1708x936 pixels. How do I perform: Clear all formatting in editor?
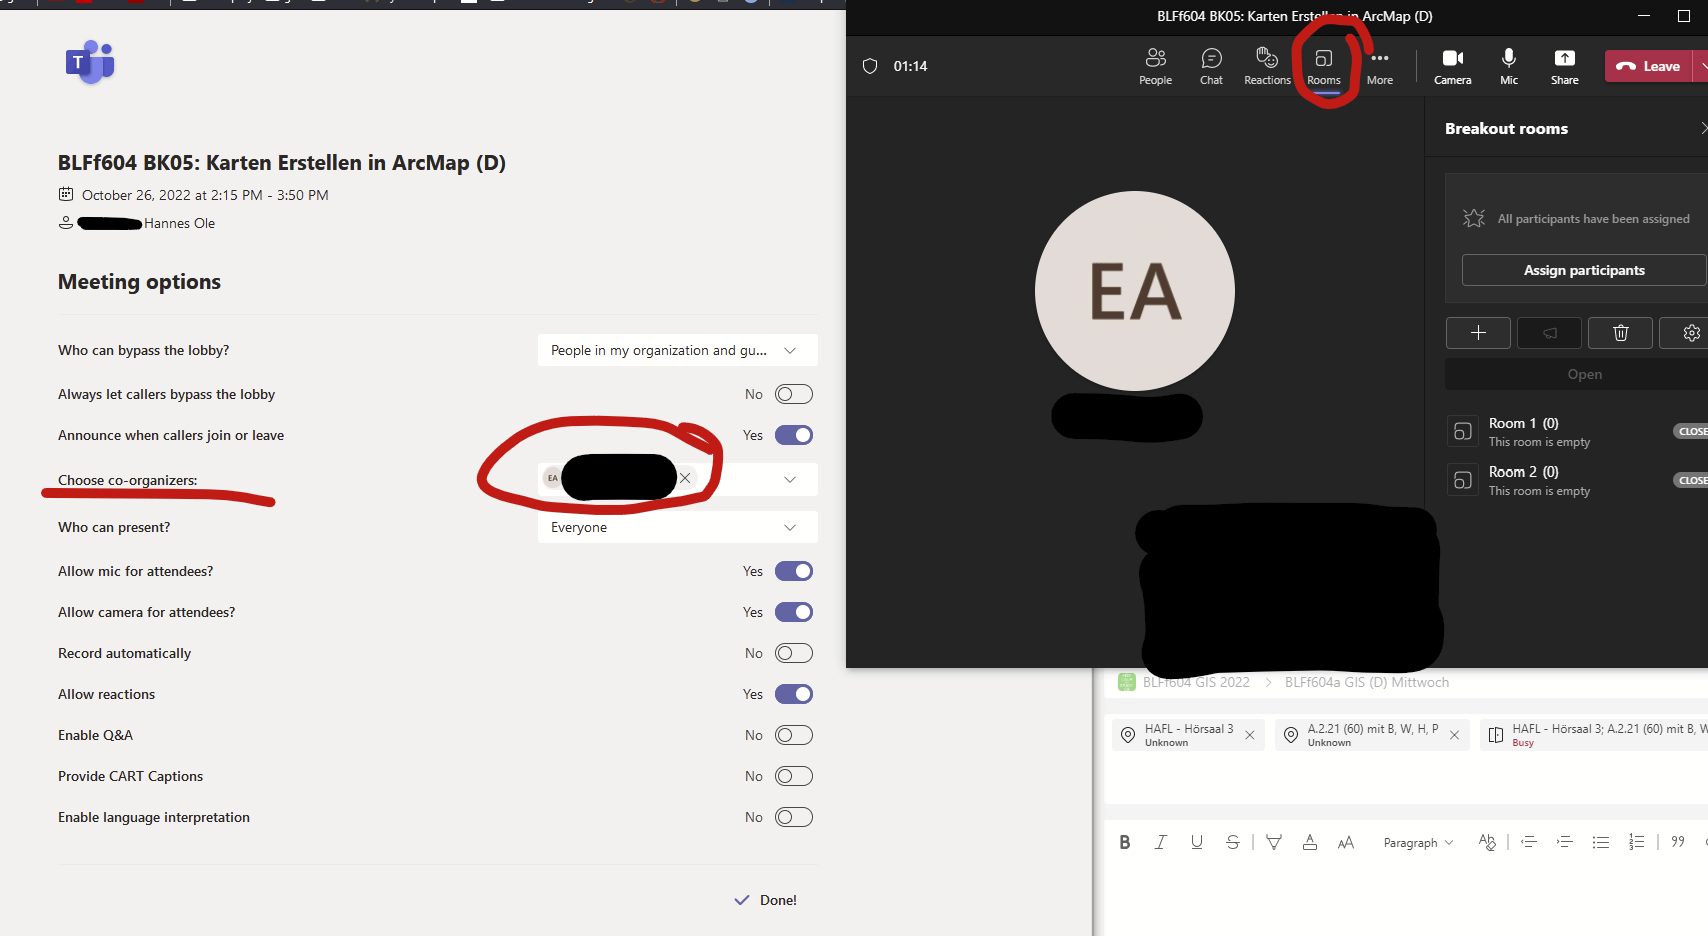coord(1487,842)
